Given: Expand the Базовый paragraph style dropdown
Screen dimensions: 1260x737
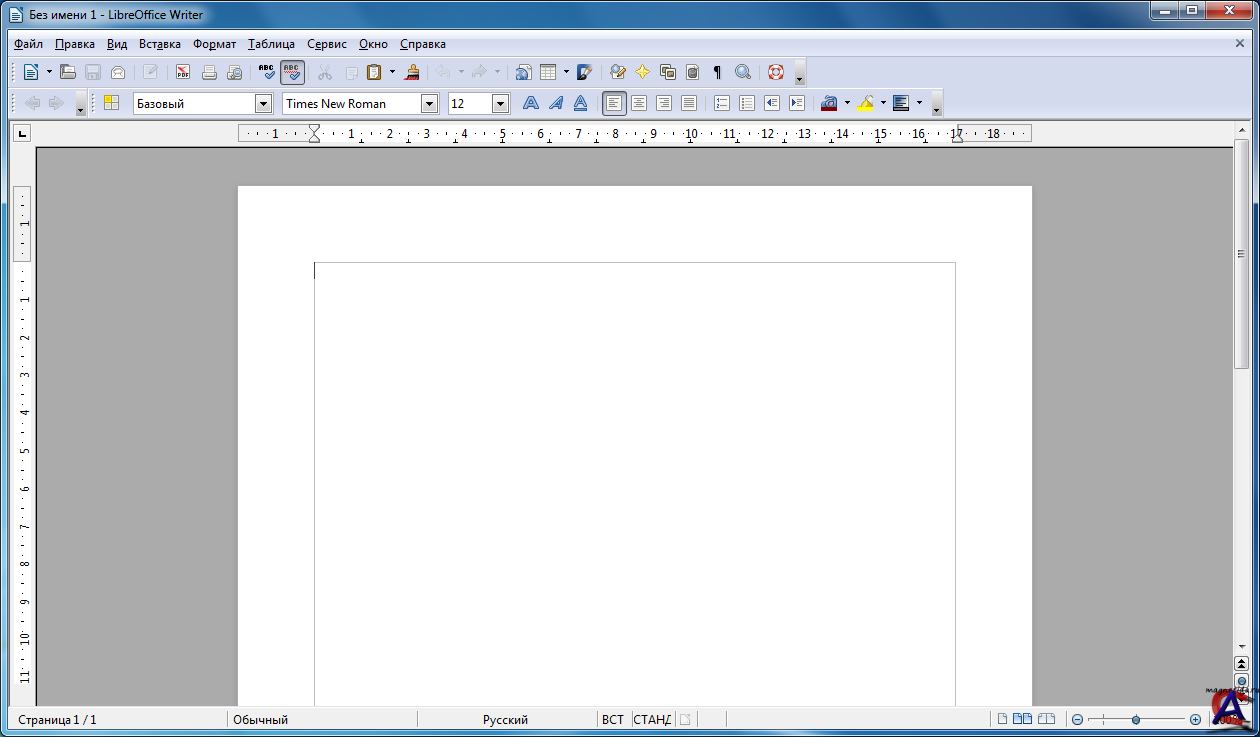Looking at the screenshot, I should (x=264, y=104).
